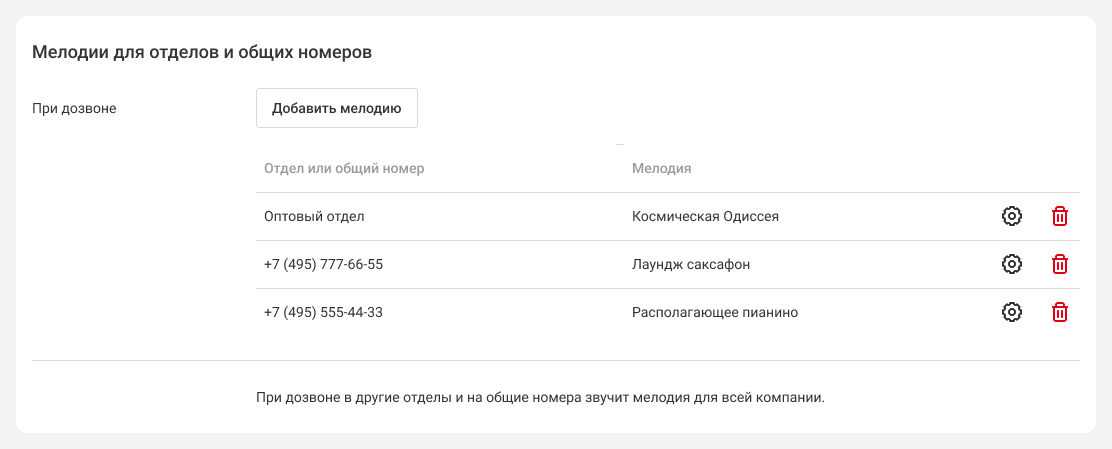Image resolution: width=1112 pixels, height=449 pixels.
Task: Click the Мелодия column header
Action: pos(661,168)
